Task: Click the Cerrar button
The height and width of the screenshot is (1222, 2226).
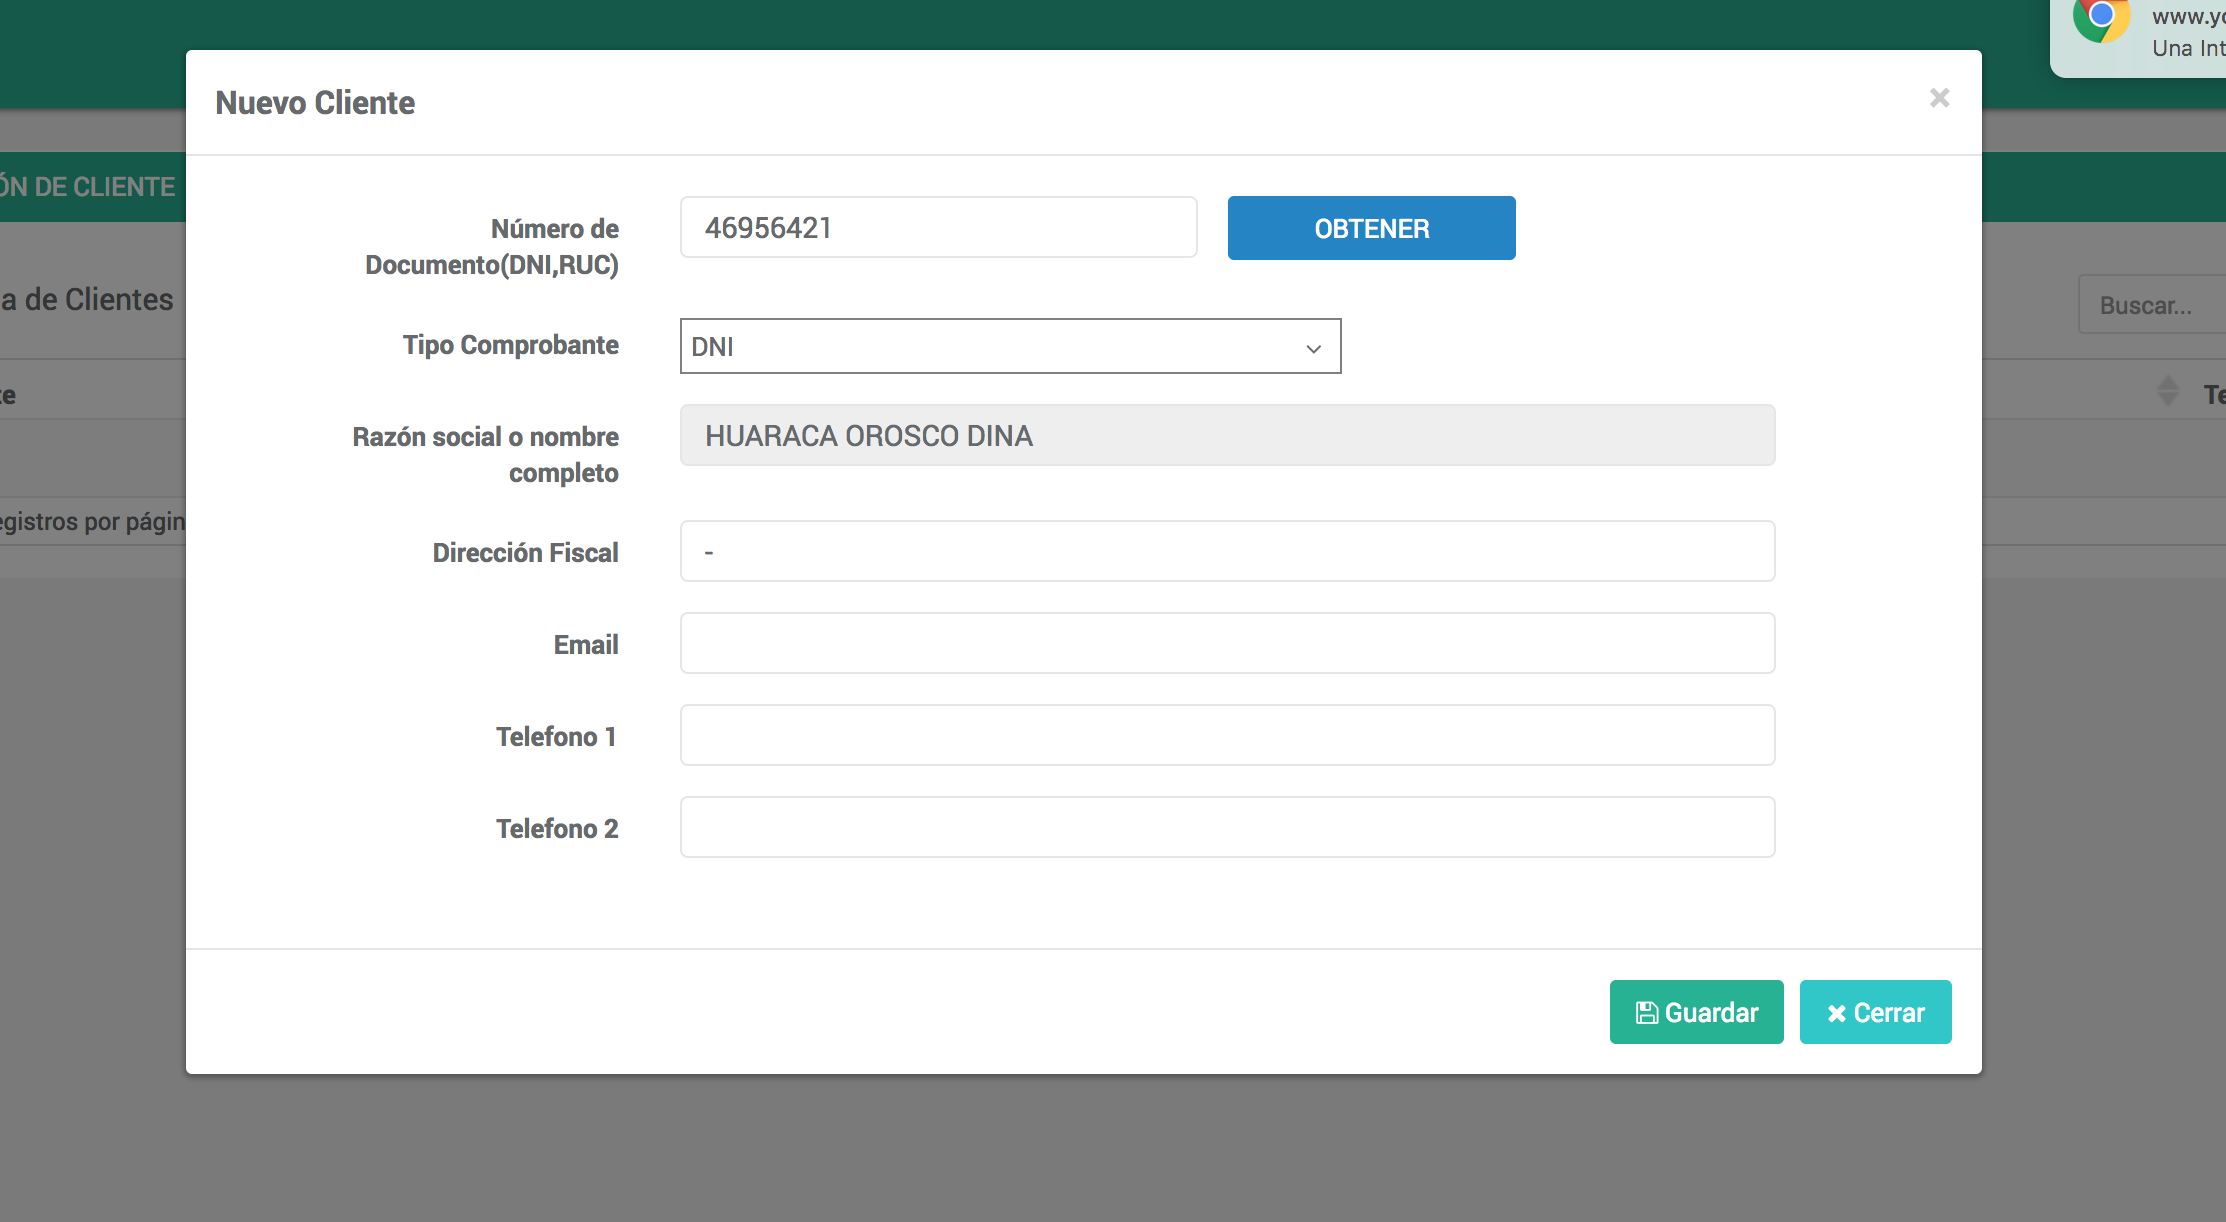Action: click(x=1875, y=1012)
